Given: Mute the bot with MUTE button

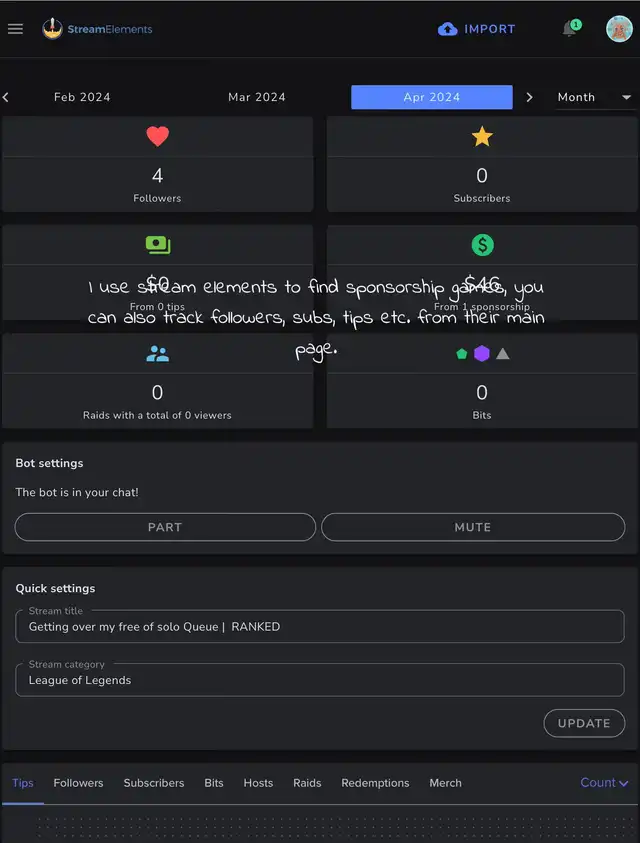Looking at the screenshot, I should (473, 527).
